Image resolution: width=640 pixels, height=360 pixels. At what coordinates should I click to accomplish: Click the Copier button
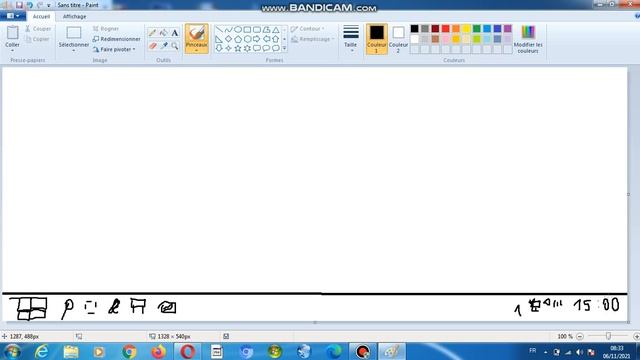point(37,39)
